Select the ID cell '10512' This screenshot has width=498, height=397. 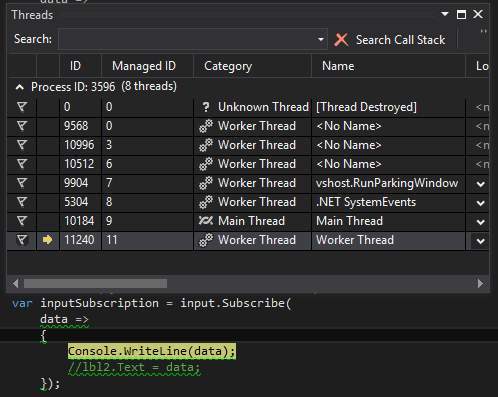(x=80, y=164)
